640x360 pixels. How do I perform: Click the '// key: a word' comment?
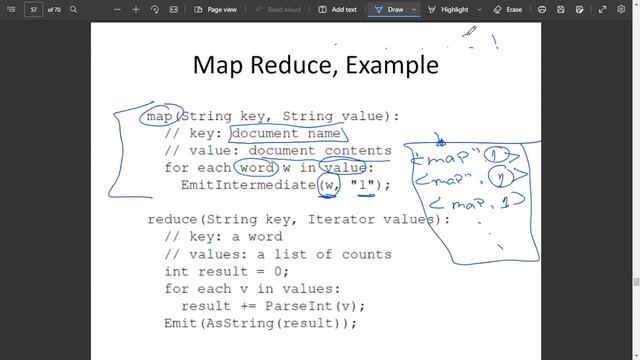[x=223, y=237]
